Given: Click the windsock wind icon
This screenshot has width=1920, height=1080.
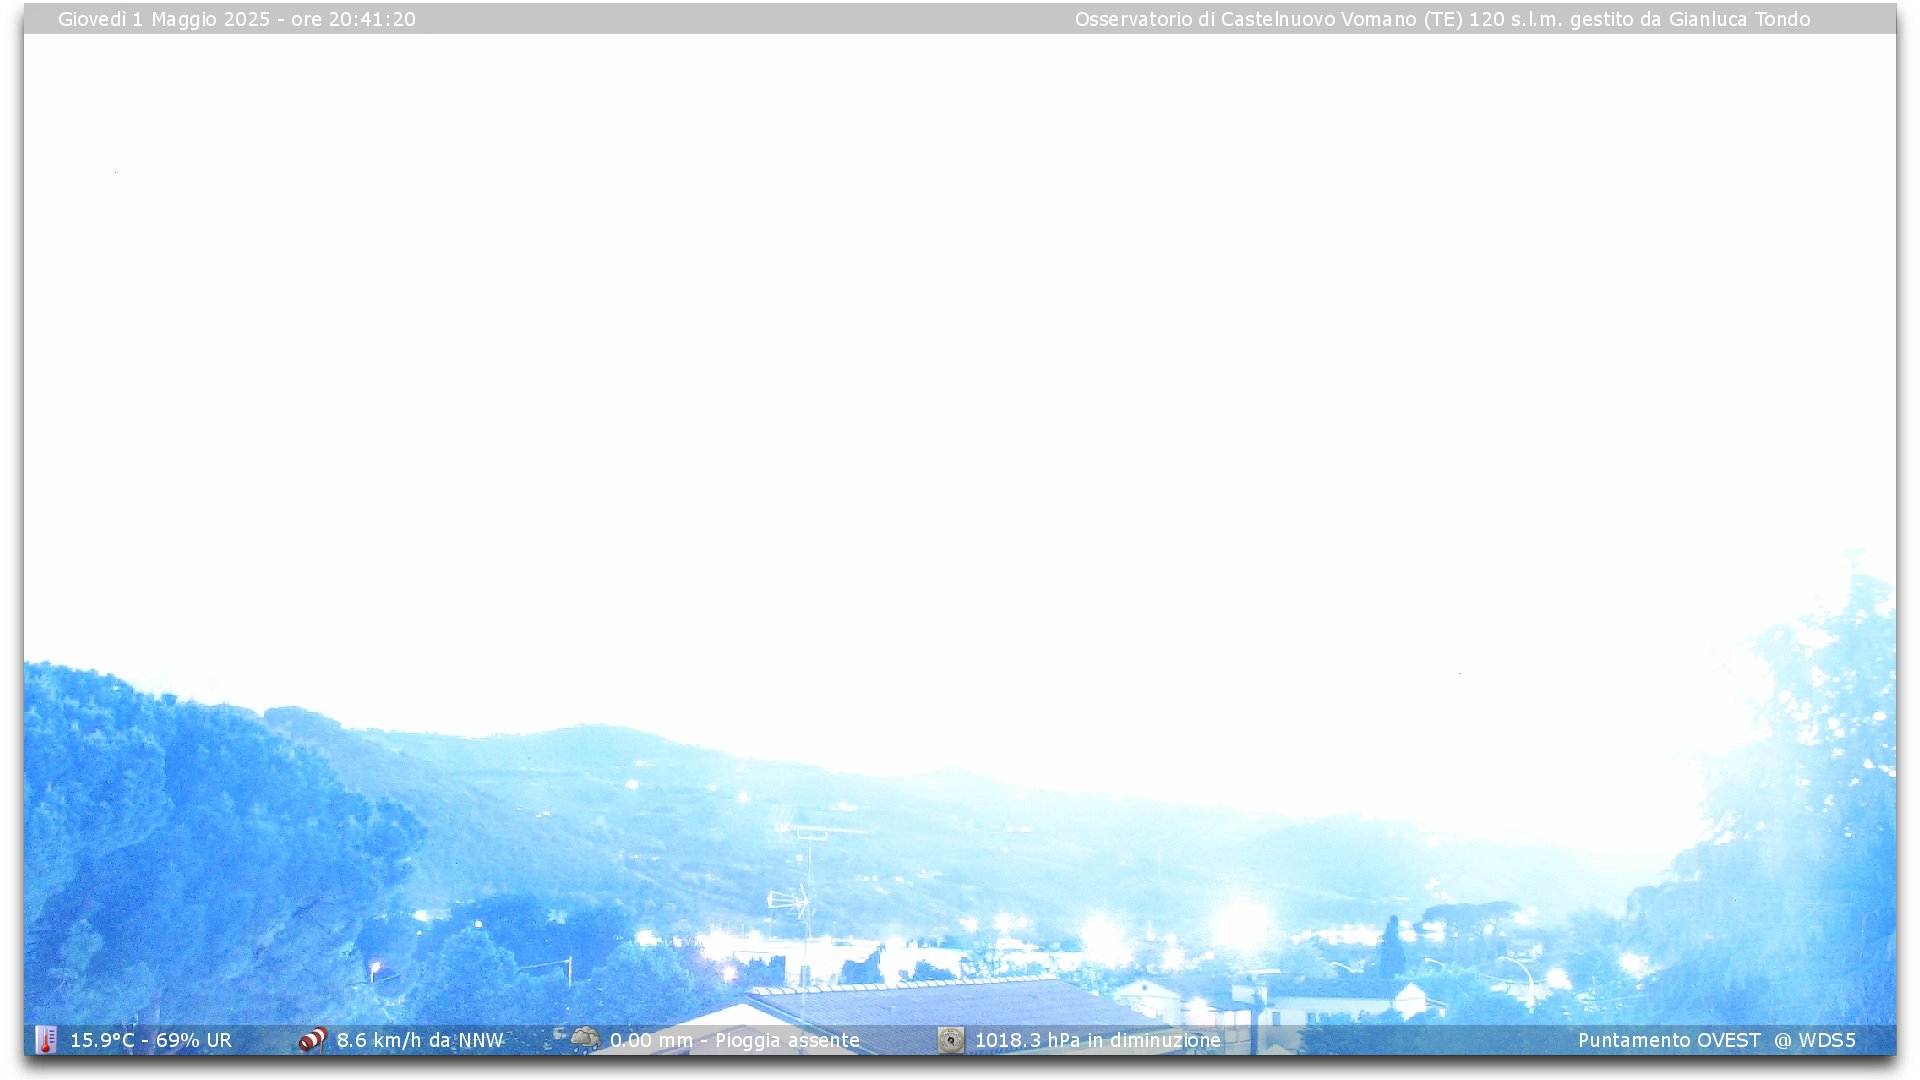Looking at the screenshot, I should pos(313,1040).
